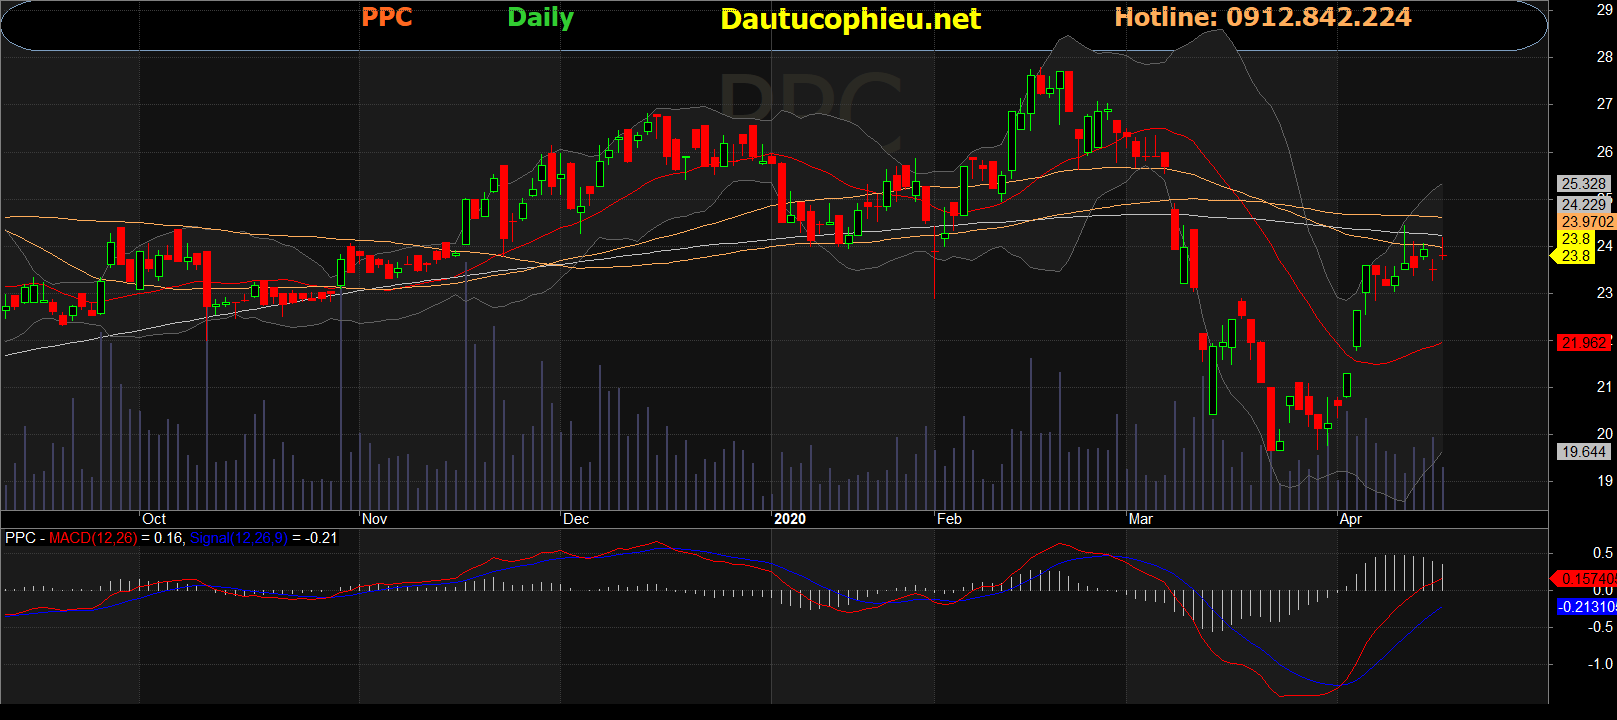The width and height of the screenshot is (1617, 720).
Task: Click the Hotline 0912.842.224 text
Action: click(1262, 18)
